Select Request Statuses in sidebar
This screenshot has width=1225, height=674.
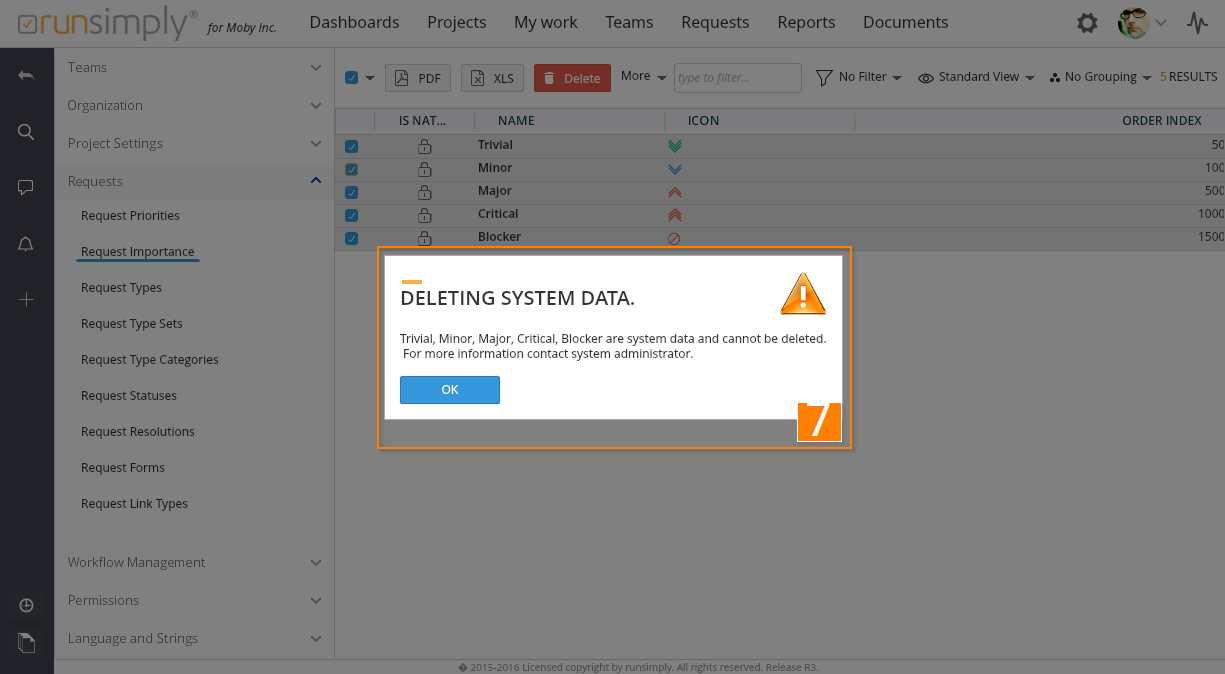coord(129,396)
